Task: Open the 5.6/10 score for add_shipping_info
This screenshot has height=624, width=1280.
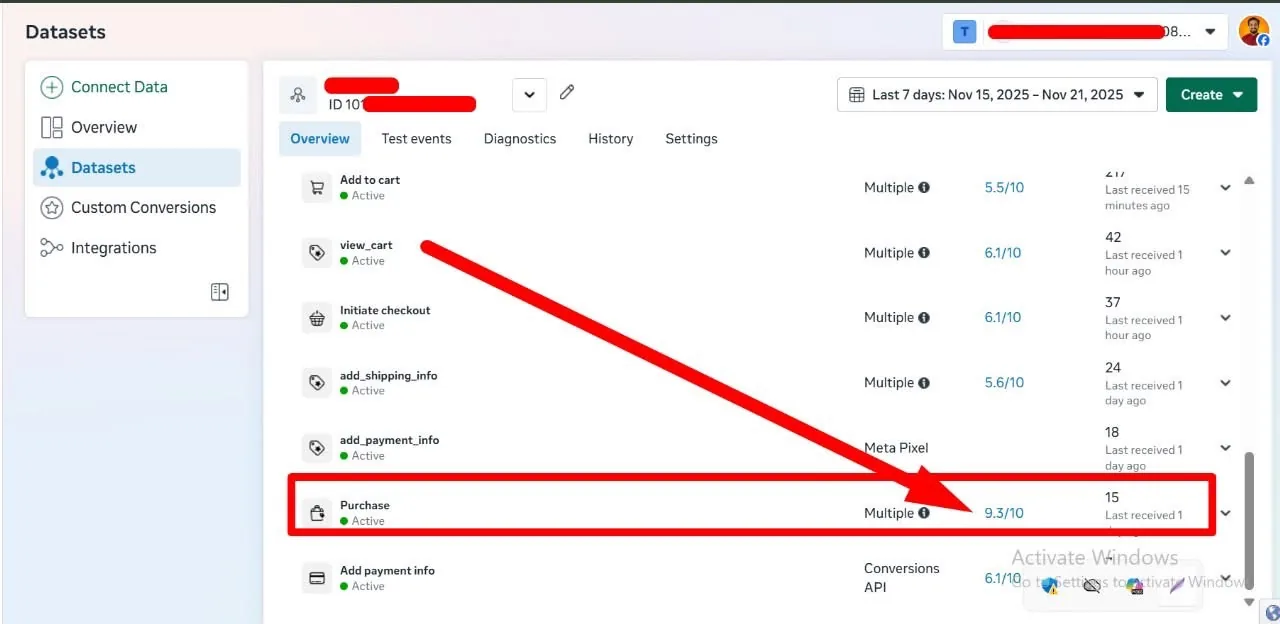Action: (1004, 383)
